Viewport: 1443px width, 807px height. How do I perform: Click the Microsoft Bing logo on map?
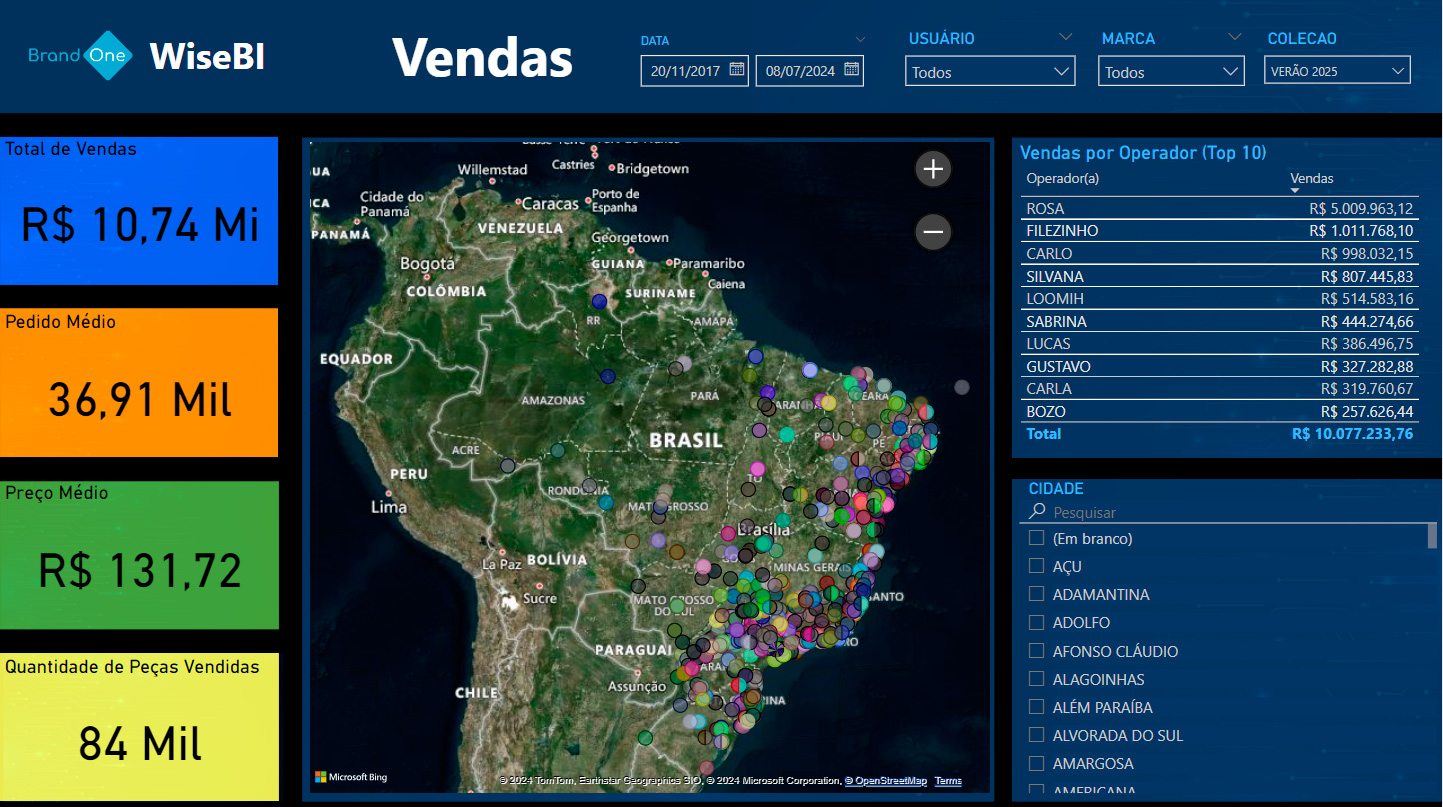point(351,777)
